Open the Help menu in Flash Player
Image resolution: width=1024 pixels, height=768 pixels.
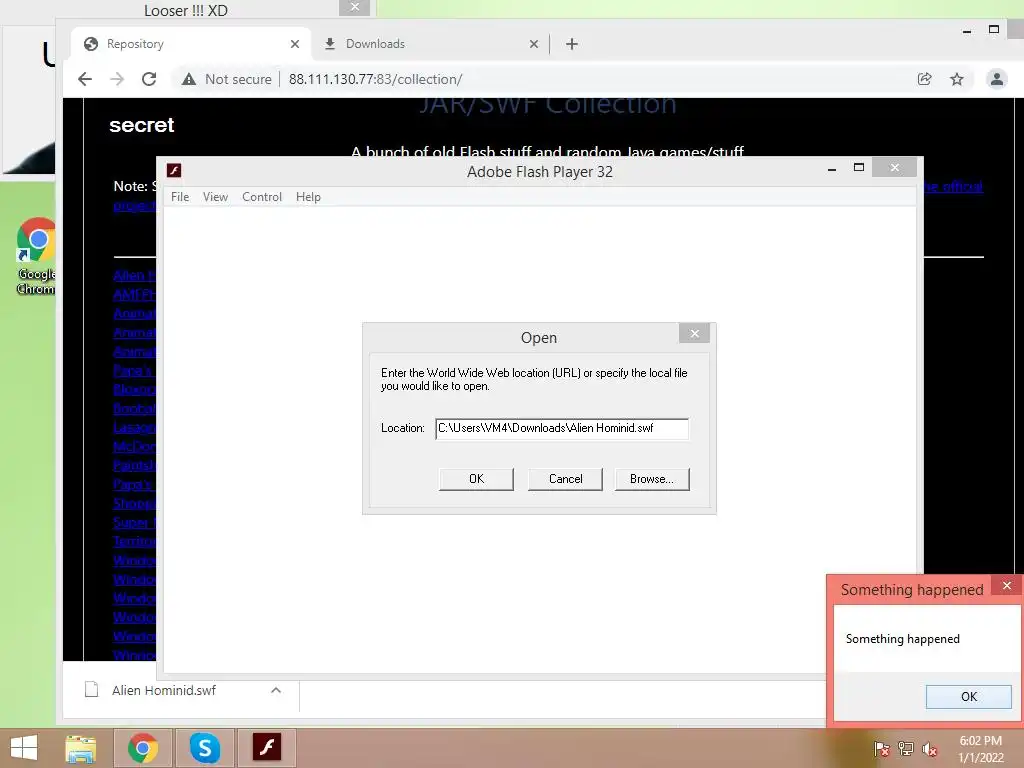[308, 197]
